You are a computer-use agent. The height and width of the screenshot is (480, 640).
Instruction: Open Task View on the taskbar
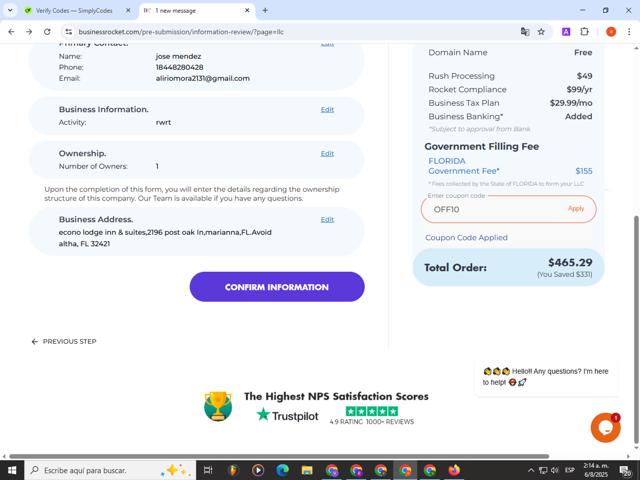pos(208,470)
